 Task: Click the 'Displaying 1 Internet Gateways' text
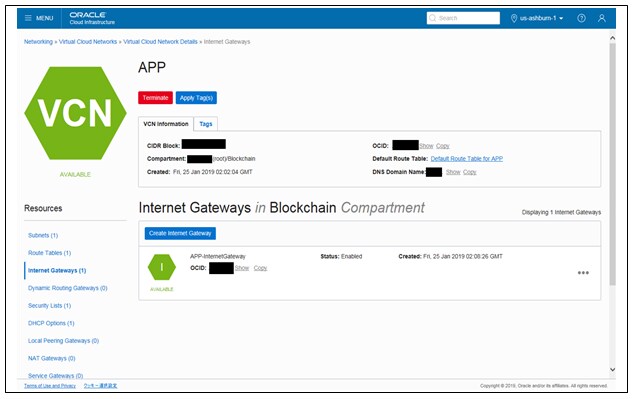(x=561, y=212)
